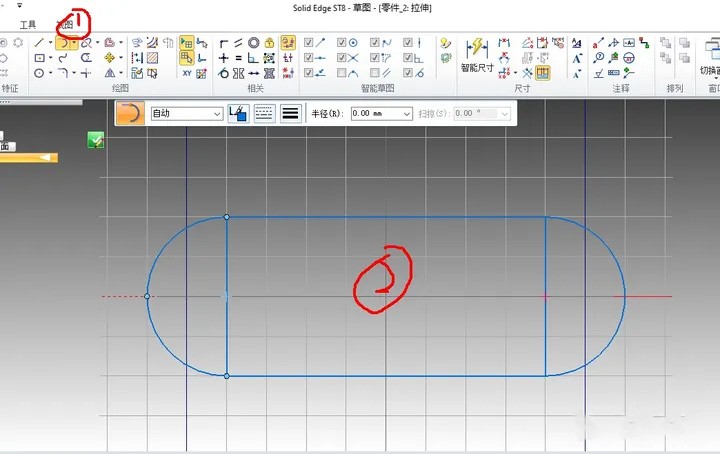Apply the Lock relationship
The height and width of the screenshot is (454, 720).
tap(269, 43)
